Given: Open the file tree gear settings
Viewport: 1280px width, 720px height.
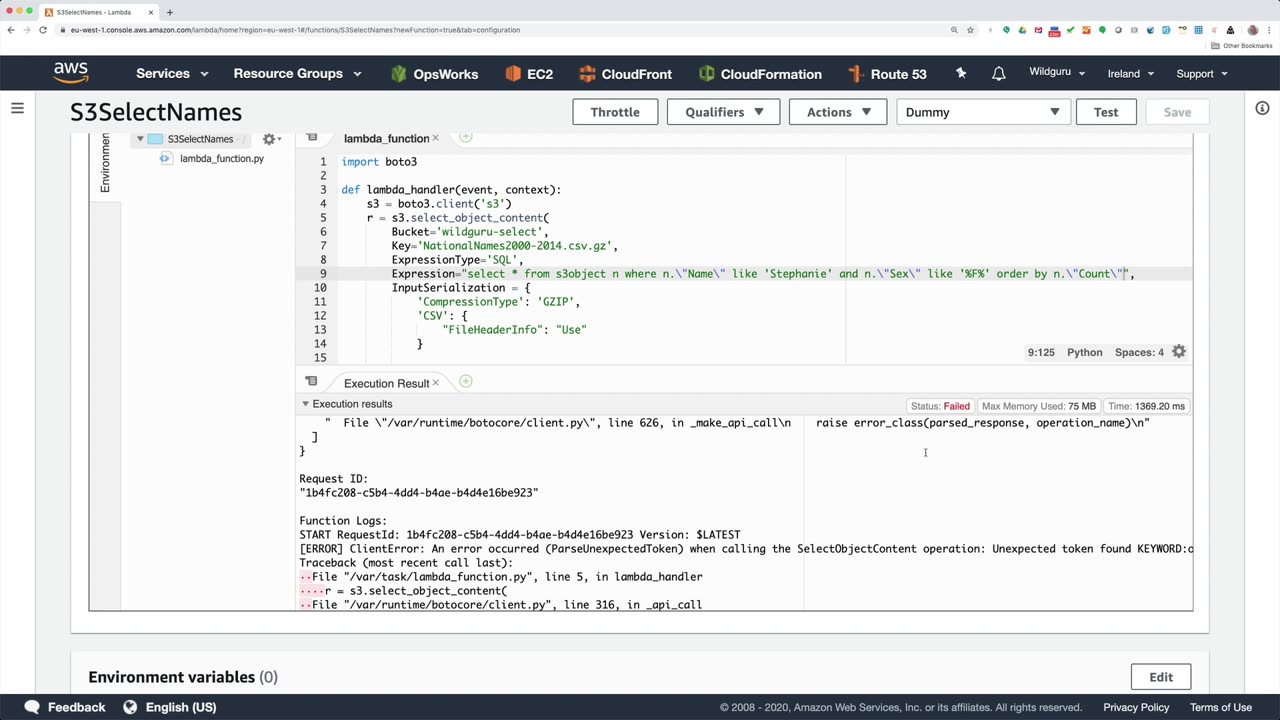Looking at the screenshot, I should pyautogui.click(x=269, y=139).
